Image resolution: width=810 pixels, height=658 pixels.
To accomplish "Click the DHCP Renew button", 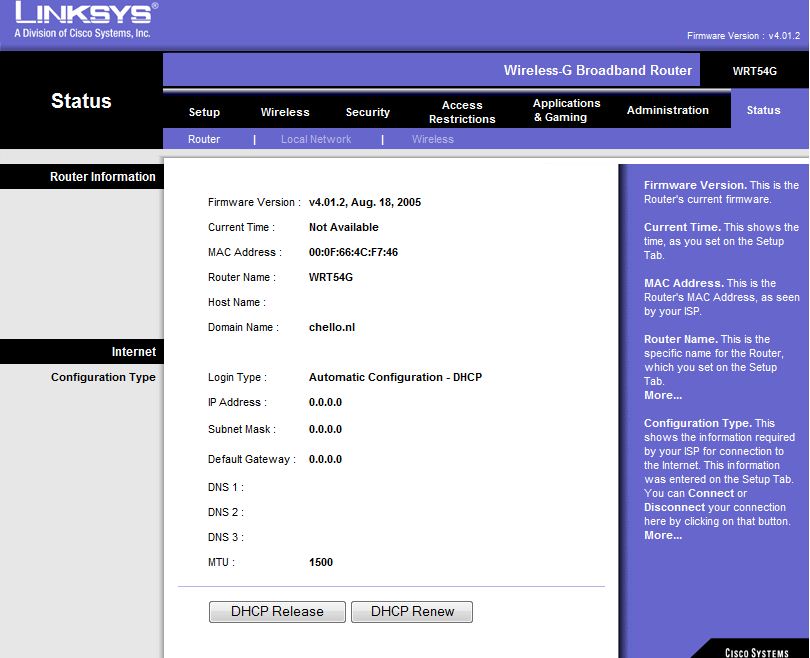I will tap(412, 612).
